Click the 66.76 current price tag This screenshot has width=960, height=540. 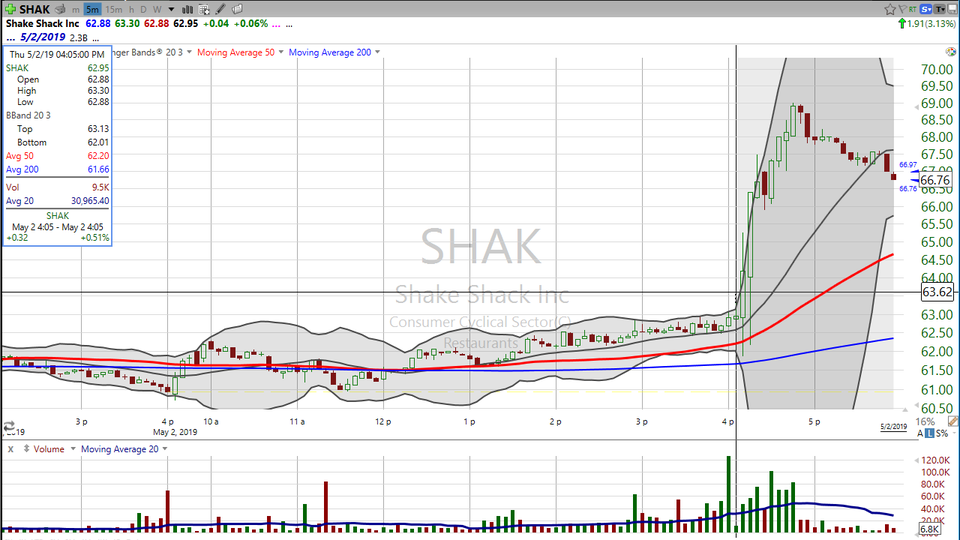(935, 180)
